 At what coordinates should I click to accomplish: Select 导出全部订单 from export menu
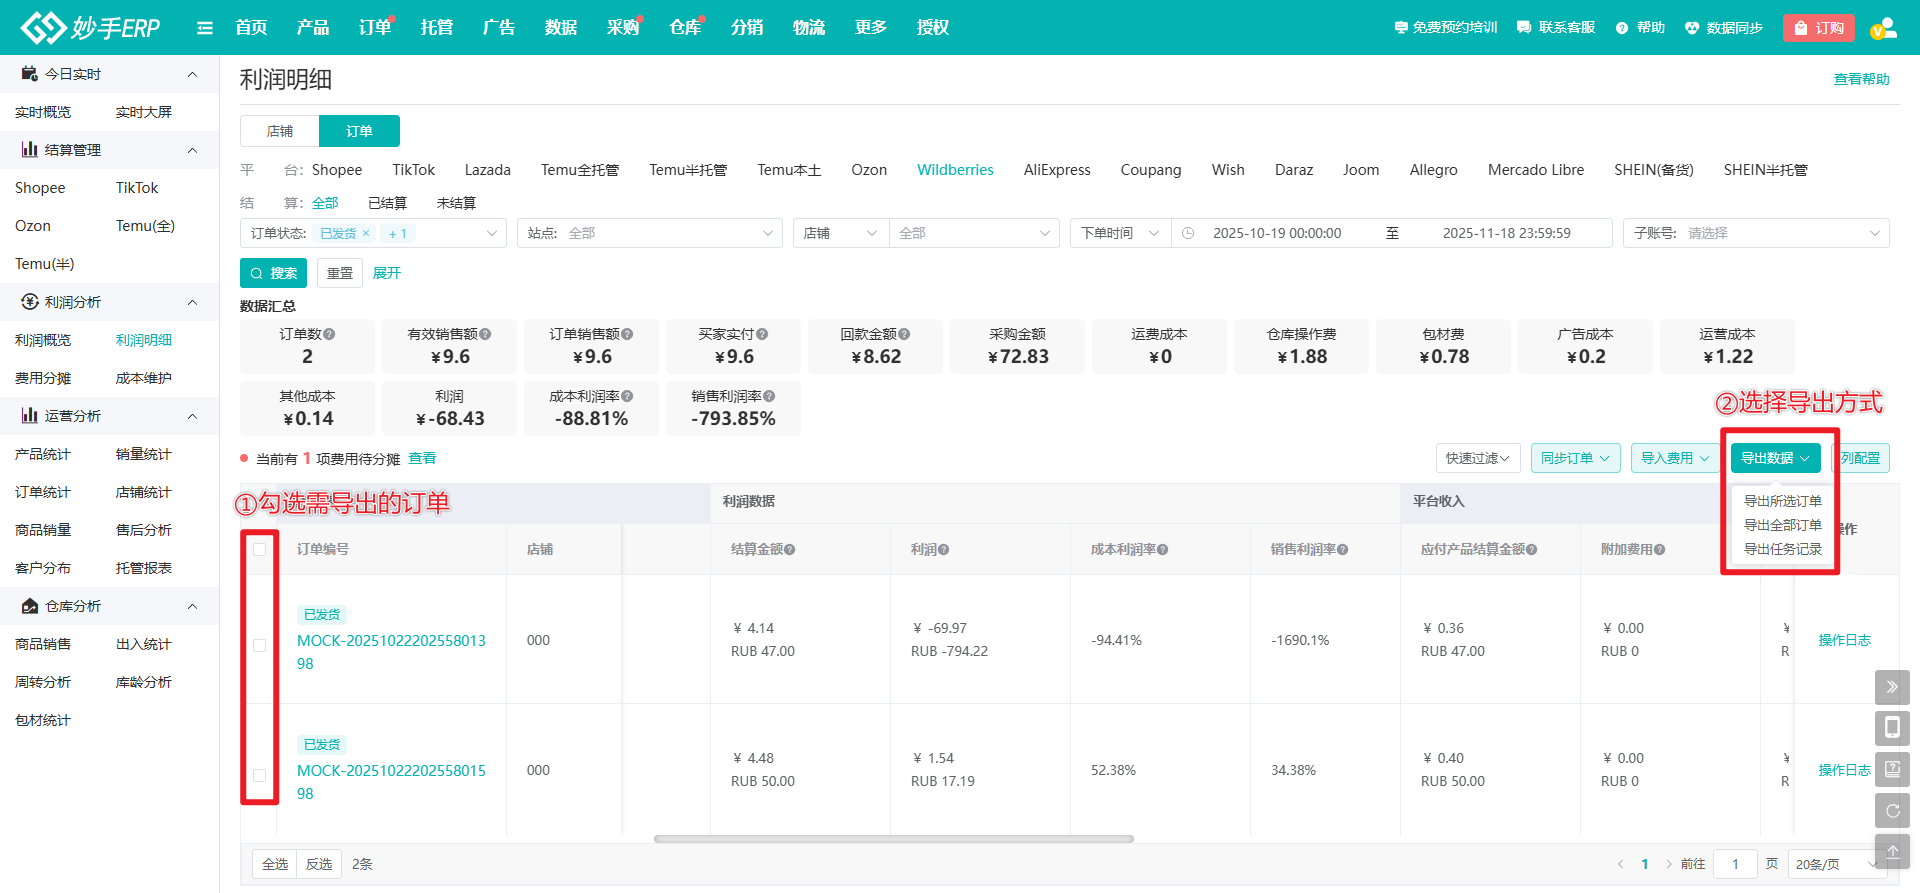click(1782, 525)
